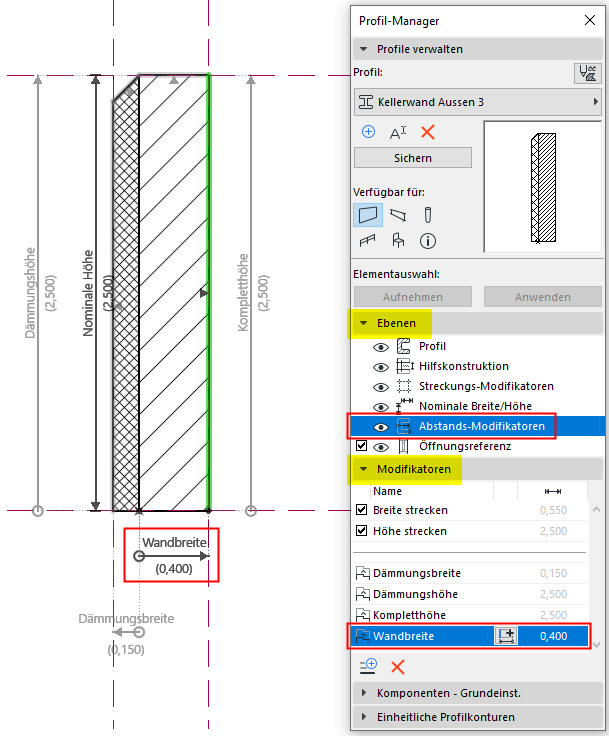Click the 0,400 value of Wandbreite
The width and height of the screenshot is (609, 736).
554,636
